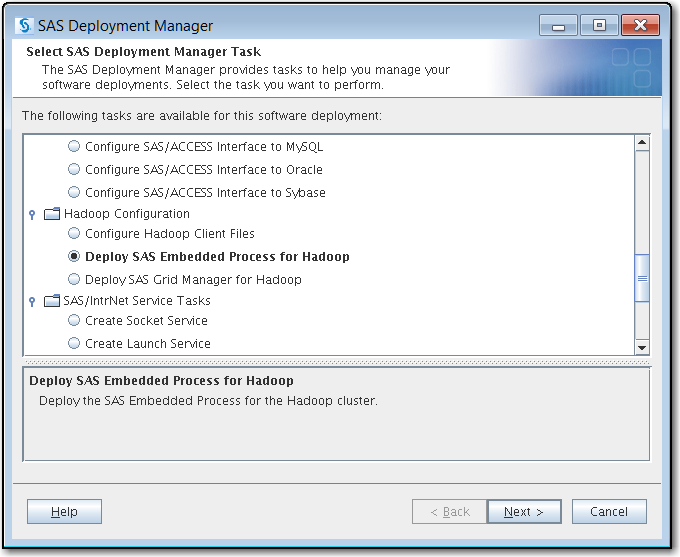Screen dimensions: 680x557
Task: Click the SAS/IntrNet Service Tasks folder icon
Action: (x=52, y=300)
